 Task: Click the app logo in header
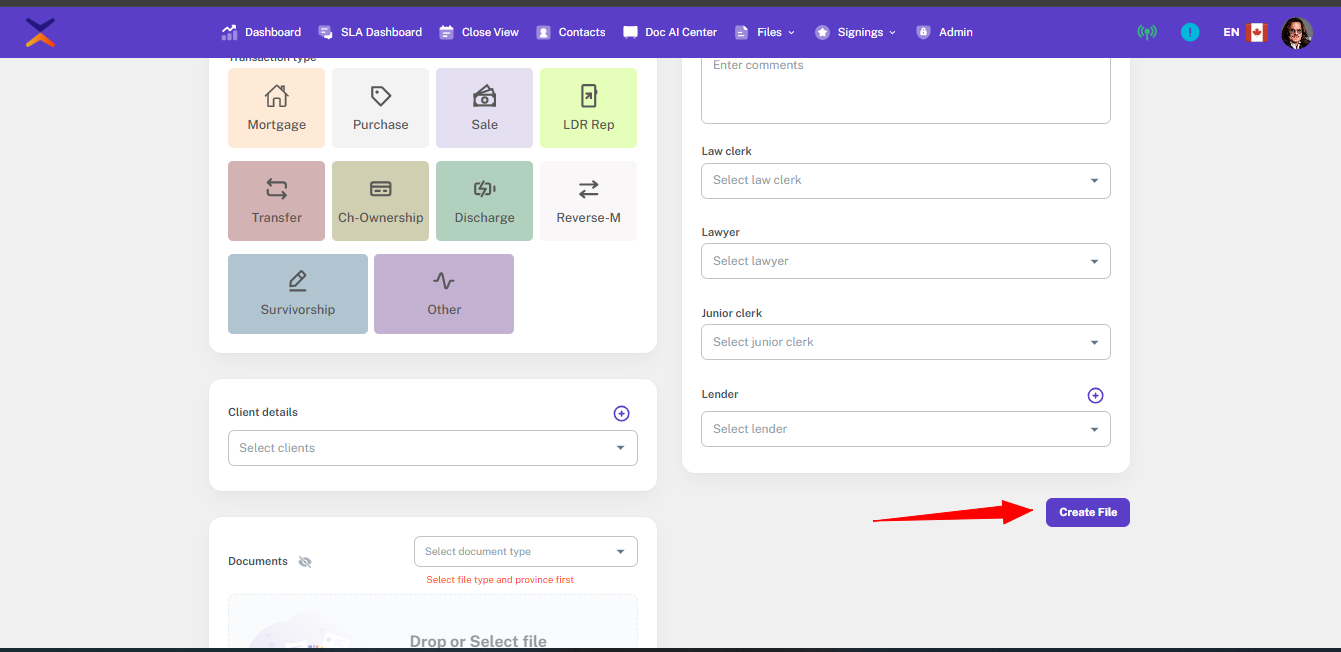coord(40,32)
